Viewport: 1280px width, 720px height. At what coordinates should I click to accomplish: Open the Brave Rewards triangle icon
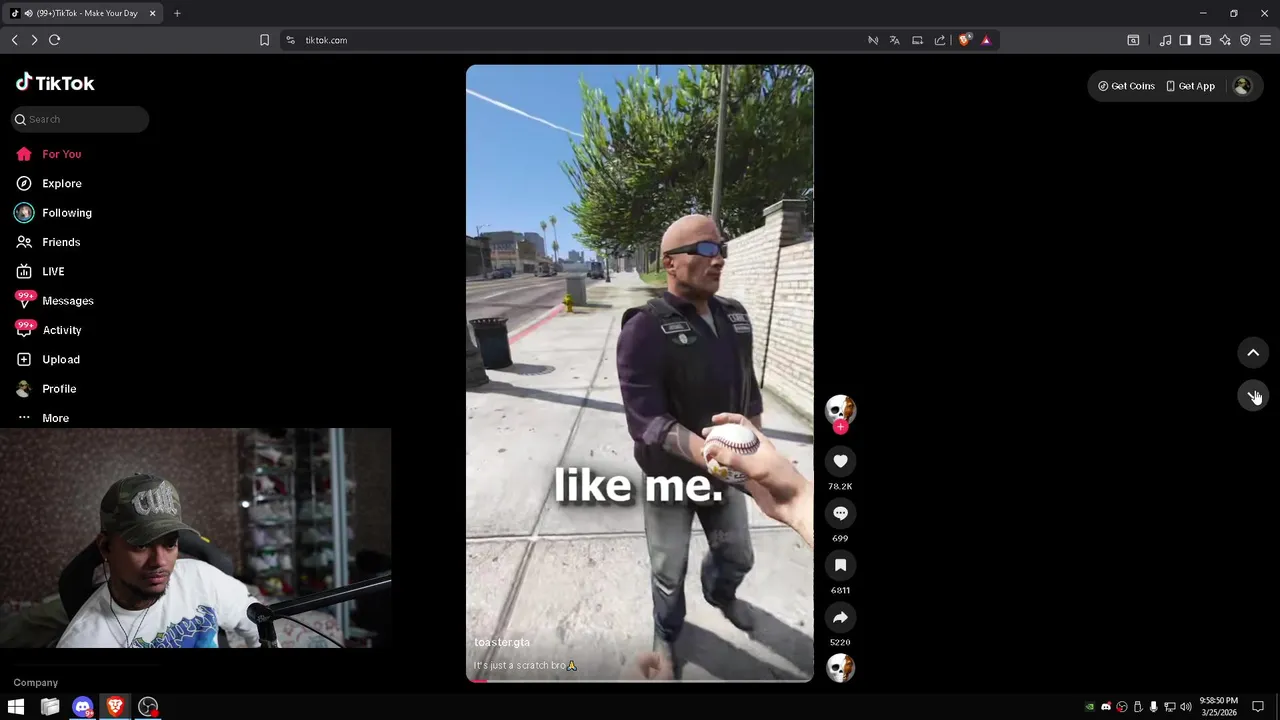click(986, 40)
